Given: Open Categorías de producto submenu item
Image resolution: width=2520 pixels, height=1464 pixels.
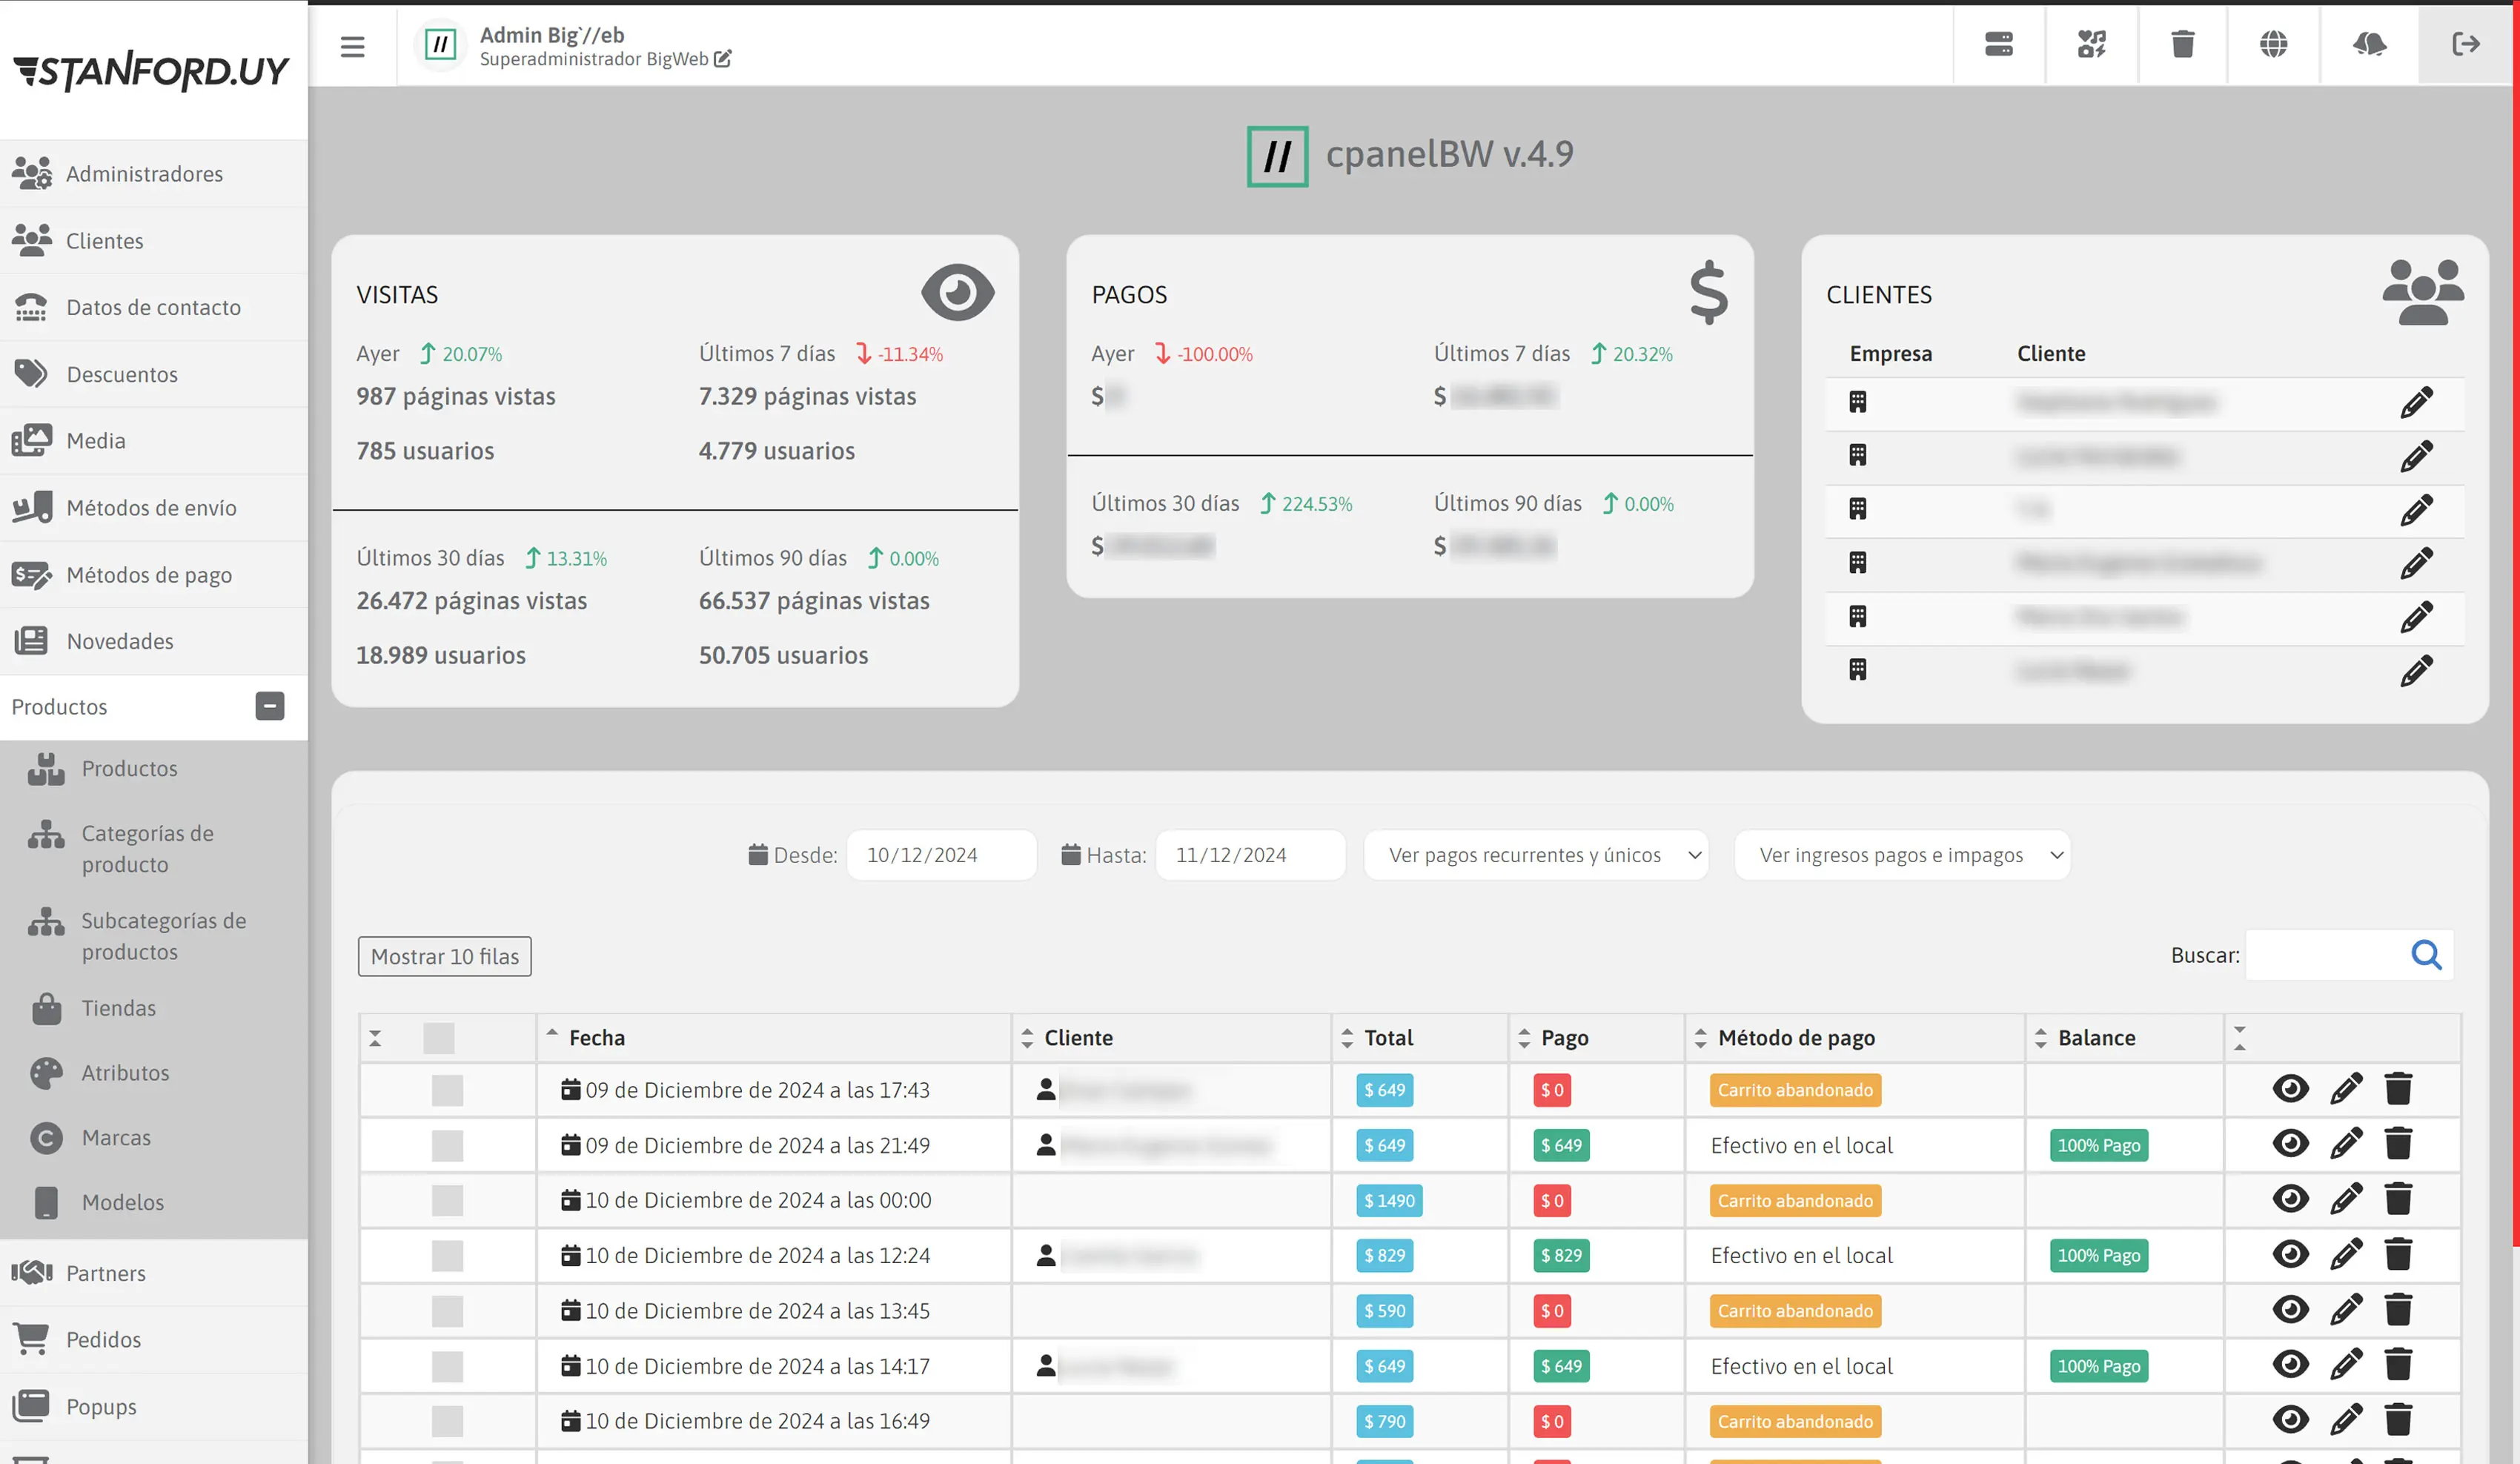Looking at the screenshot, I should [147, 848].
